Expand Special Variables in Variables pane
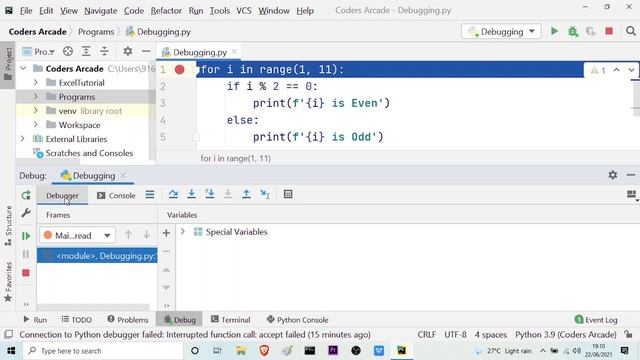 [183, 231]
